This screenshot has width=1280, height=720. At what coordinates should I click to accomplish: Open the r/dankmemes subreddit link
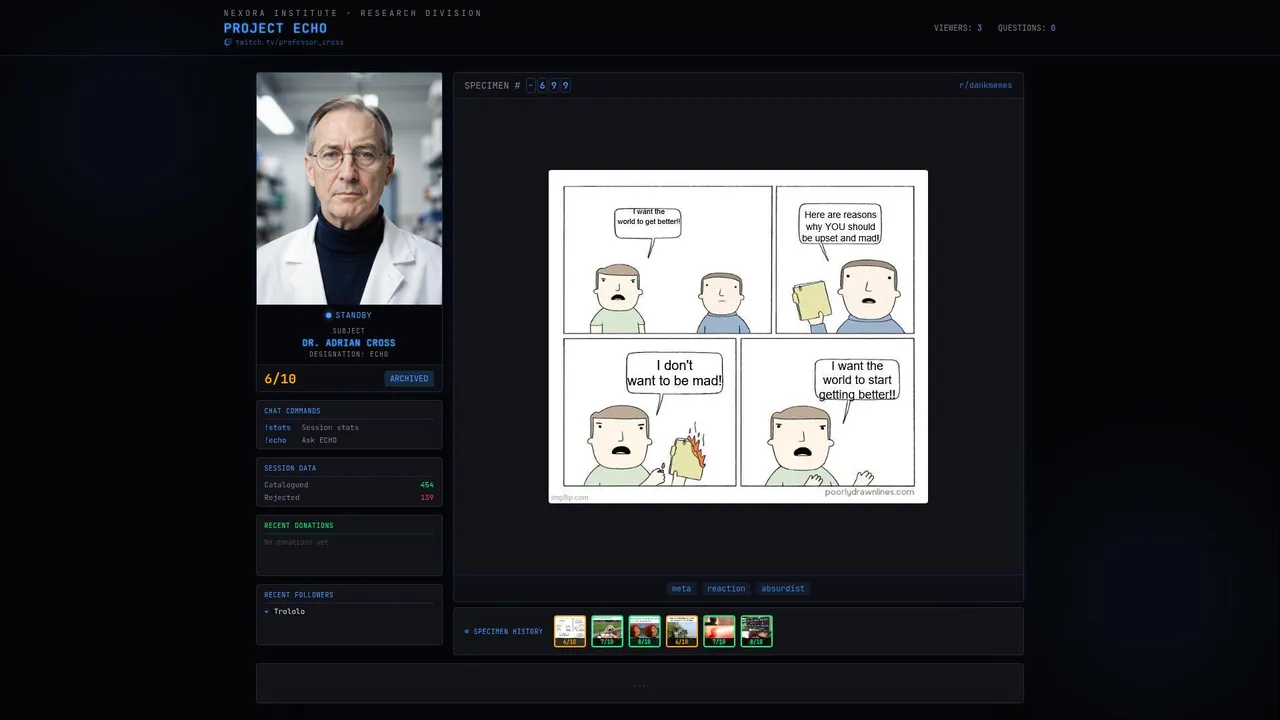(985, 85)
